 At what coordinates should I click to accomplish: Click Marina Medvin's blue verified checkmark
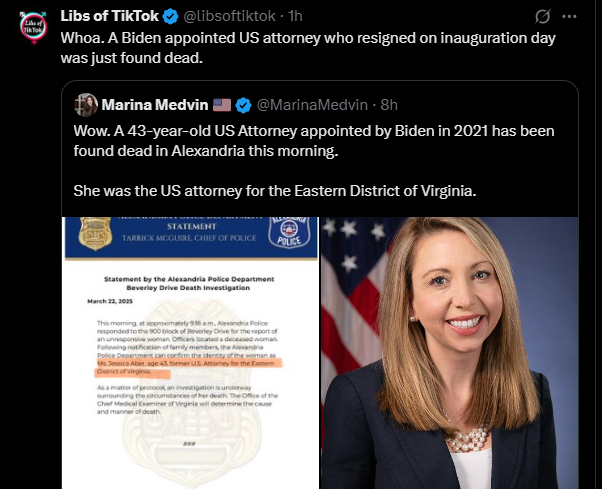243,105
